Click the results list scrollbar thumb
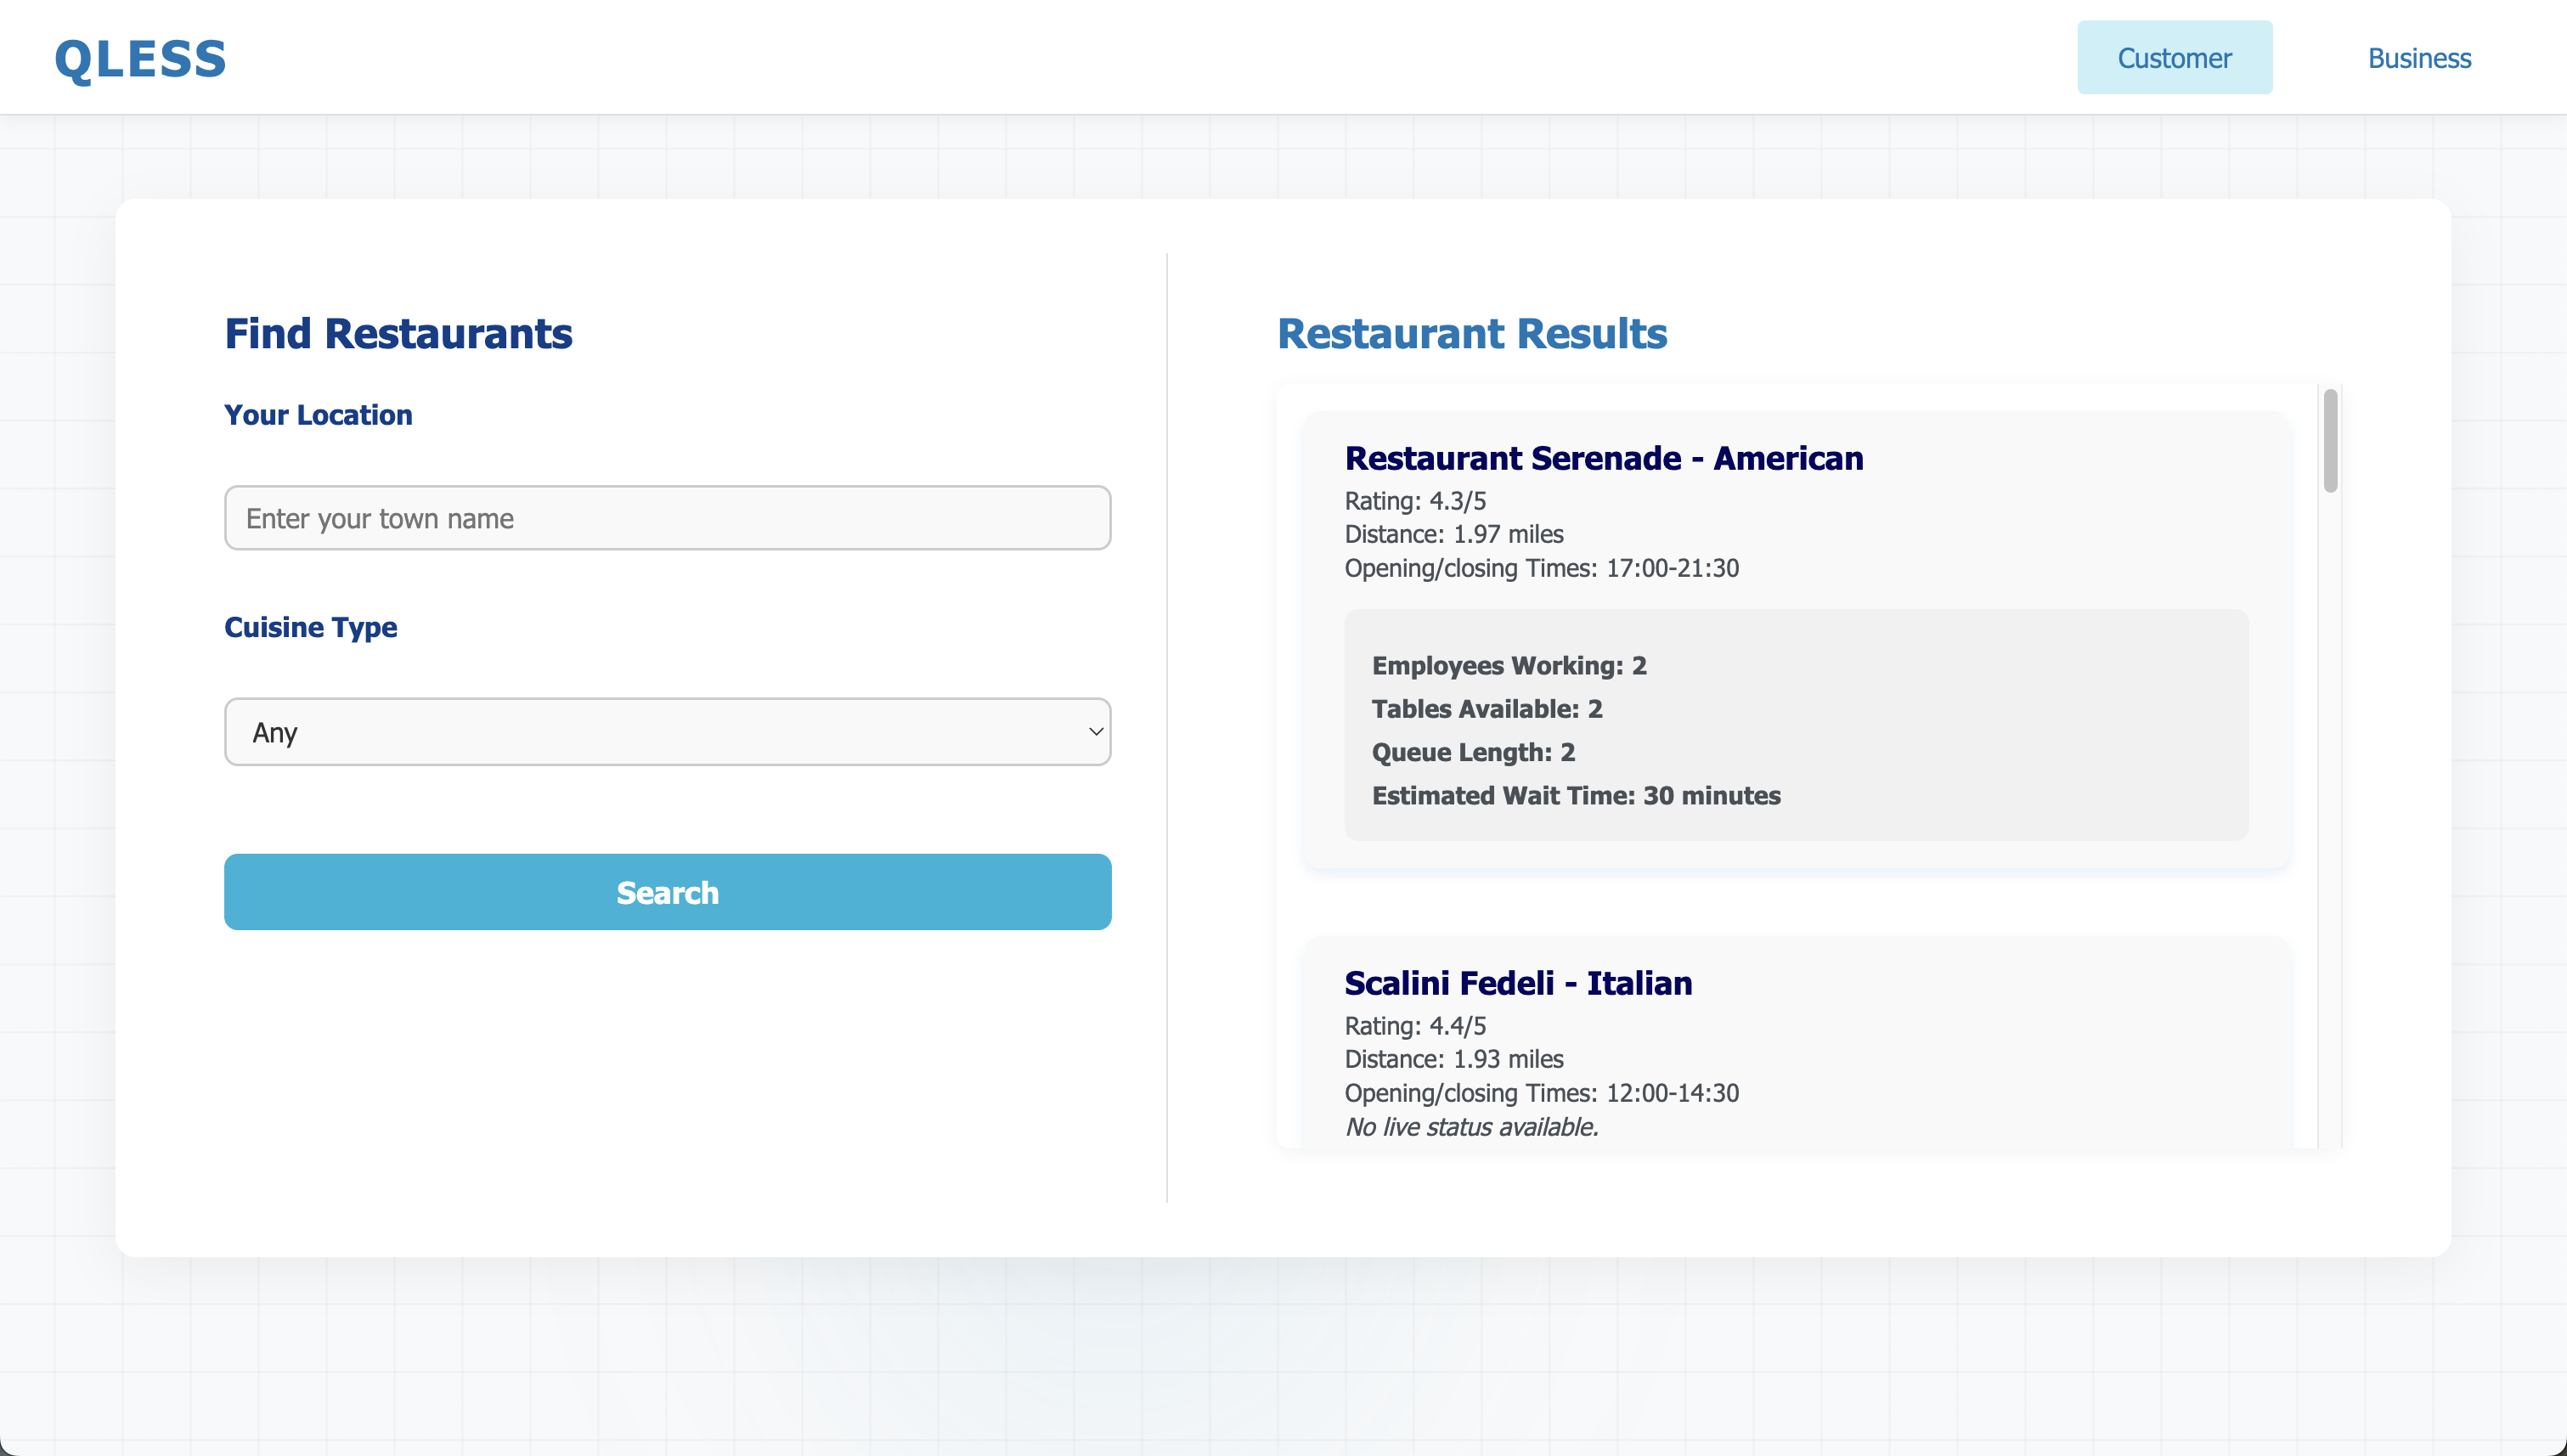 coord(2330,441)
